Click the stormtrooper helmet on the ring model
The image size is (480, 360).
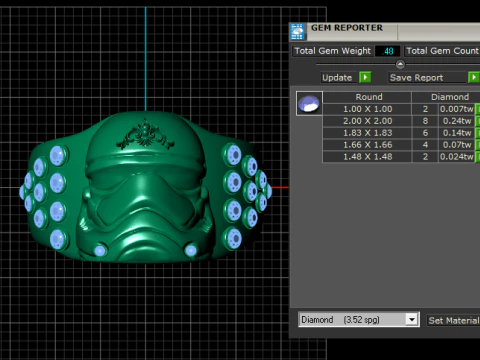point(146,187)
